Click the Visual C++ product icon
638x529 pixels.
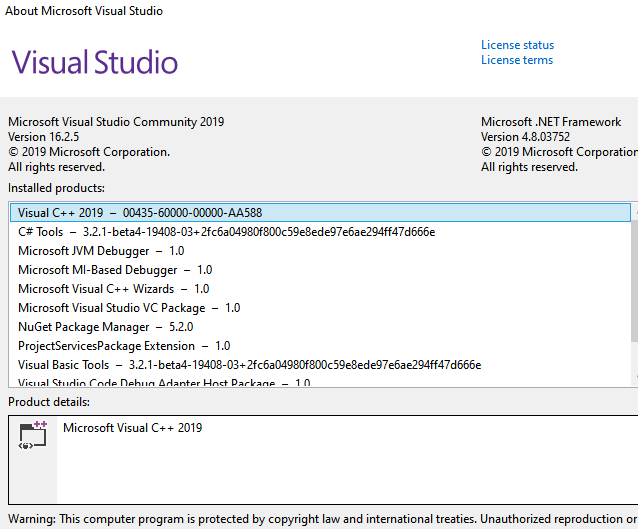click(x=34, y=437)
